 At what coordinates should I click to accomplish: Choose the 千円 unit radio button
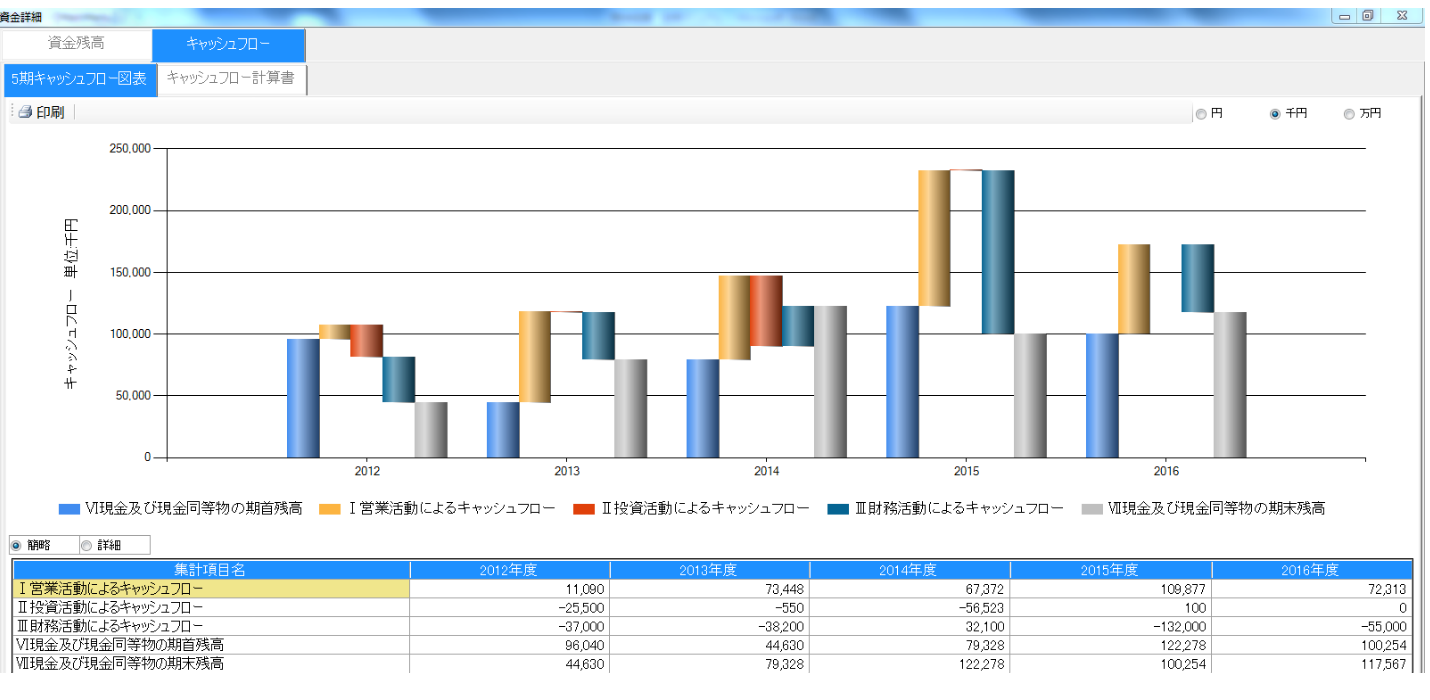coord(1275,114)
